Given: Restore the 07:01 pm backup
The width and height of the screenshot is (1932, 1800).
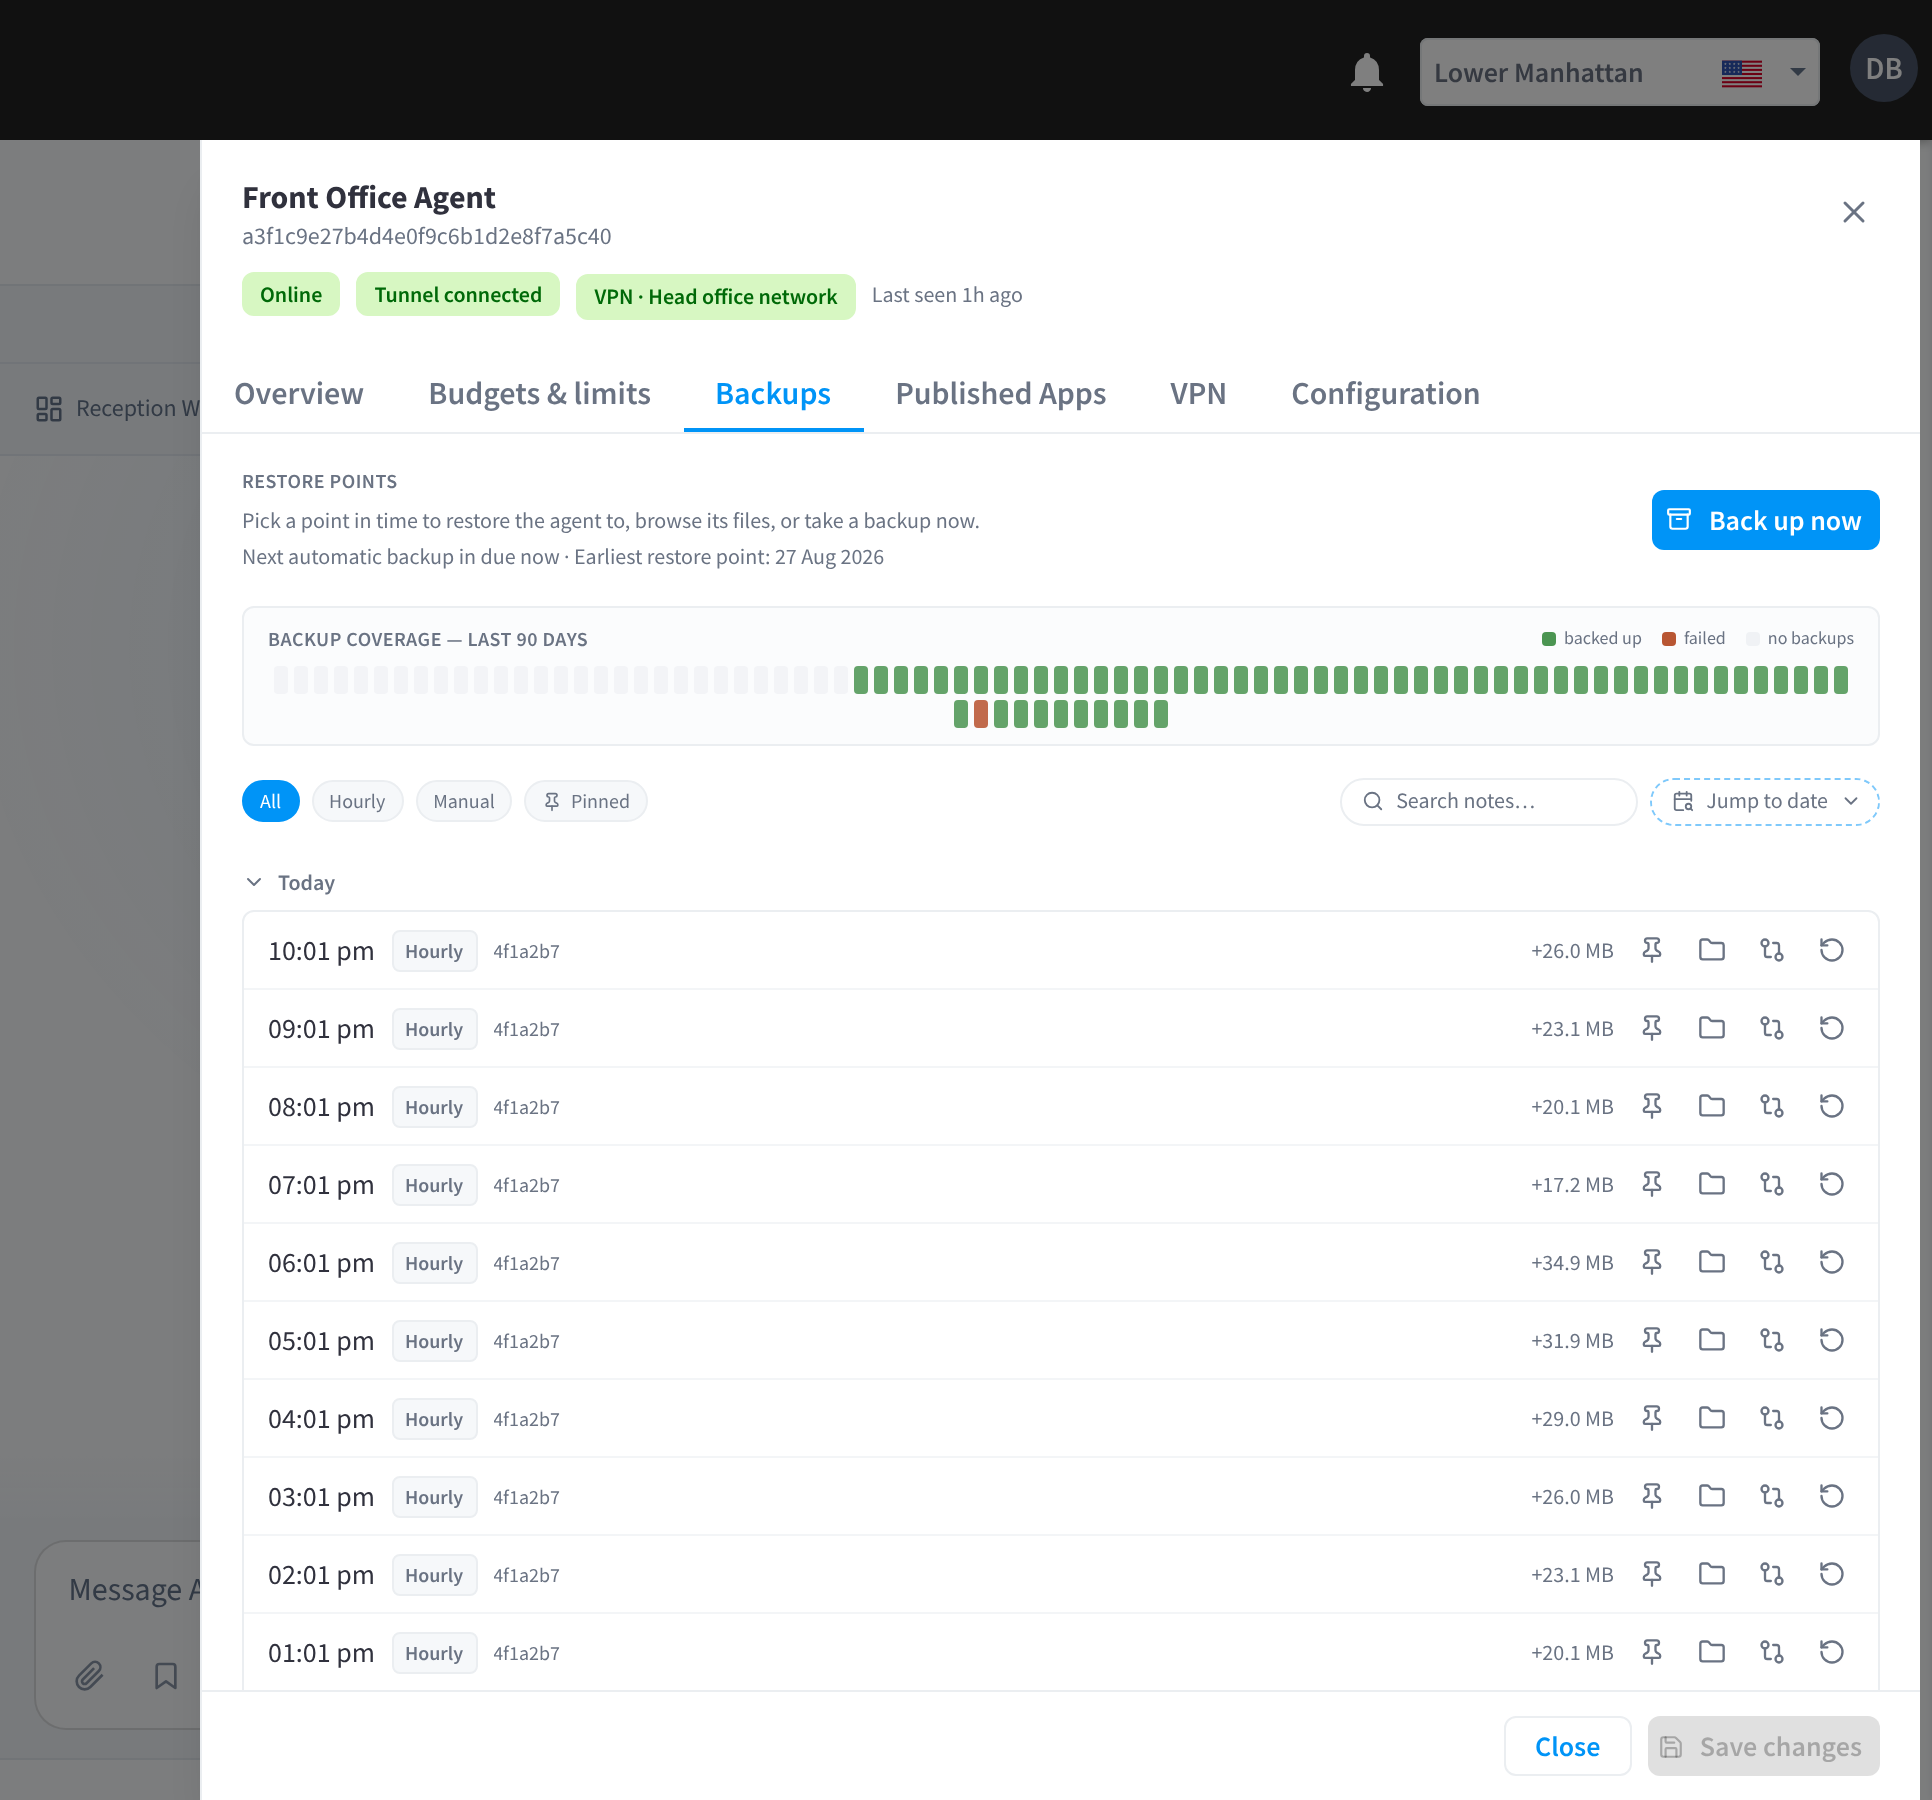Looking at the screenshot, I should [1832, 1184].
